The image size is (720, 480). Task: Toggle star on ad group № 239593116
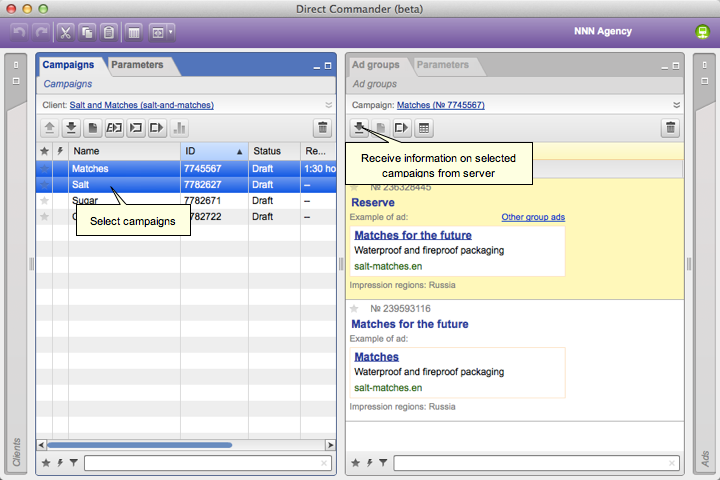pos(354,309)
